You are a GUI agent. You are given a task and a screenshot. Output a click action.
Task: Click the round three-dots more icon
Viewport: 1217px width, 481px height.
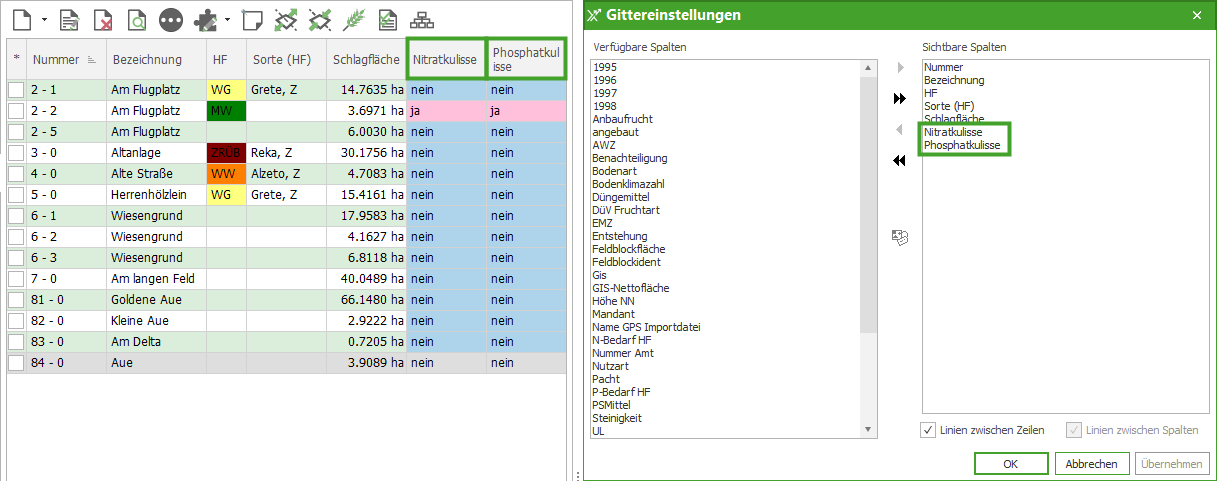point(171,19)
